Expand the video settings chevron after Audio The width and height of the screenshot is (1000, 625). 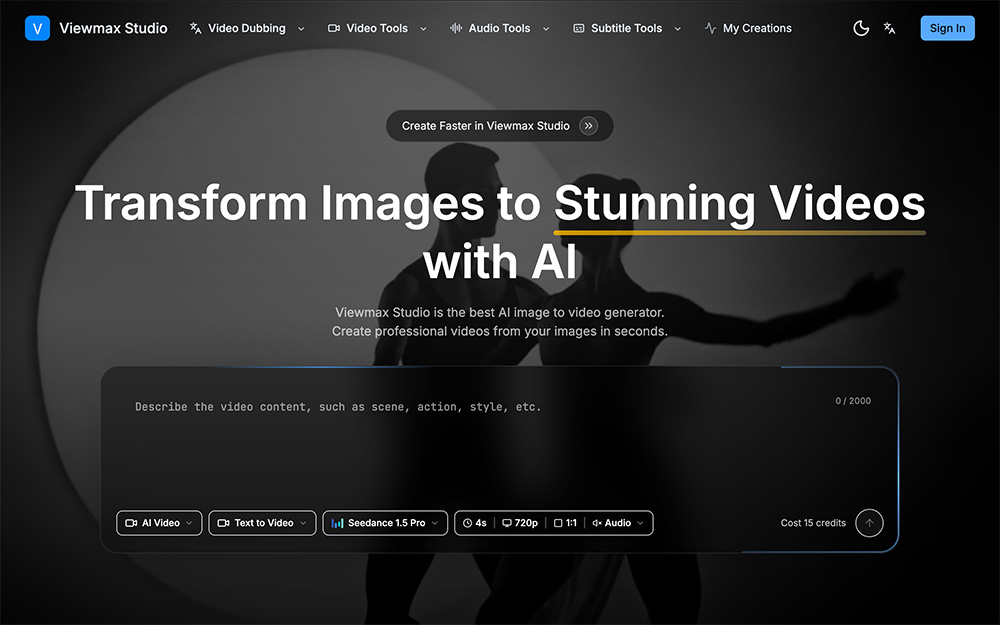[x=640, y=524]
